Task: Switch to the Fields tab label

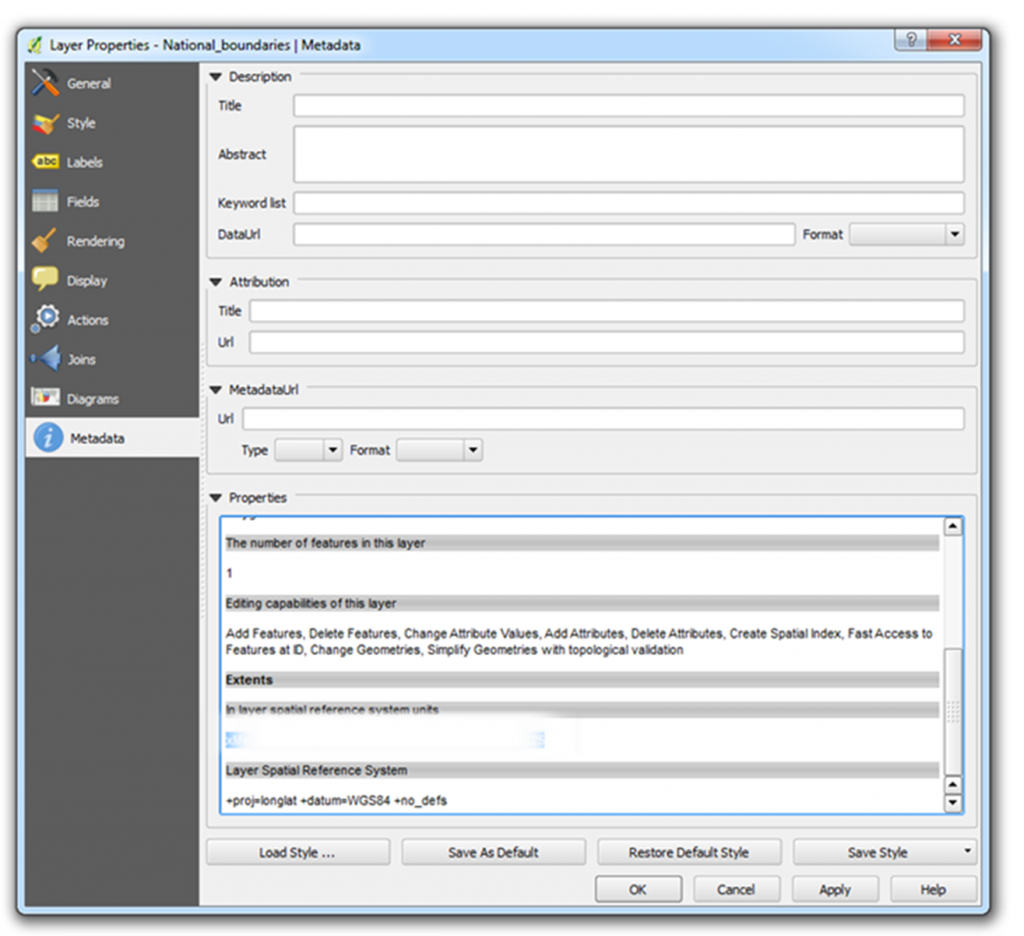Action: tap(83, 202)
